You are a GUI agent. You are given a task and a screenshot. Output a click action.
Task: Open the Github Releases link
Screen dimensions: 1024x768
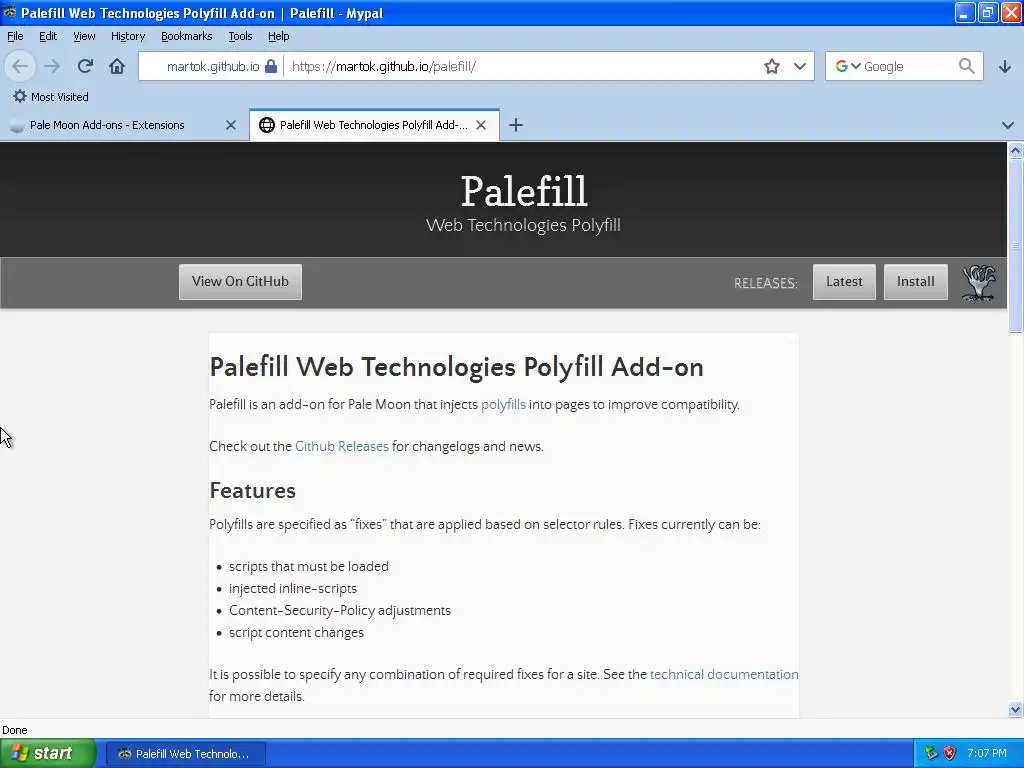(342, 446)
